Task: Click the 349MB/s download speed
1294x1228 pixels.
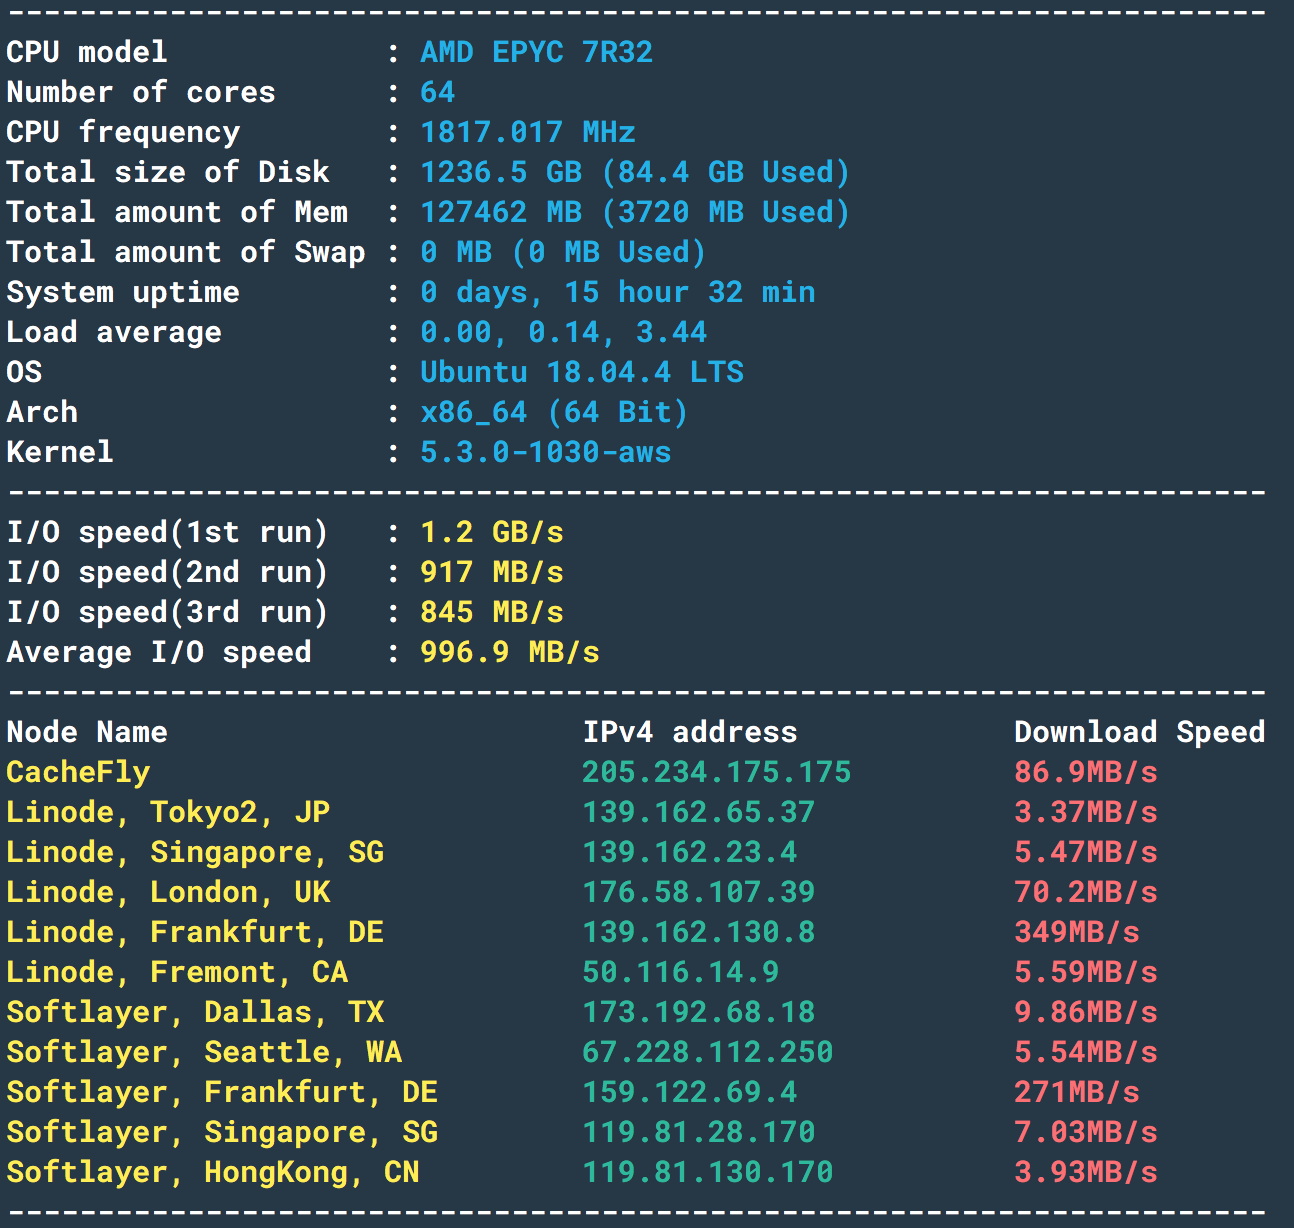Action: point(1077,932)
